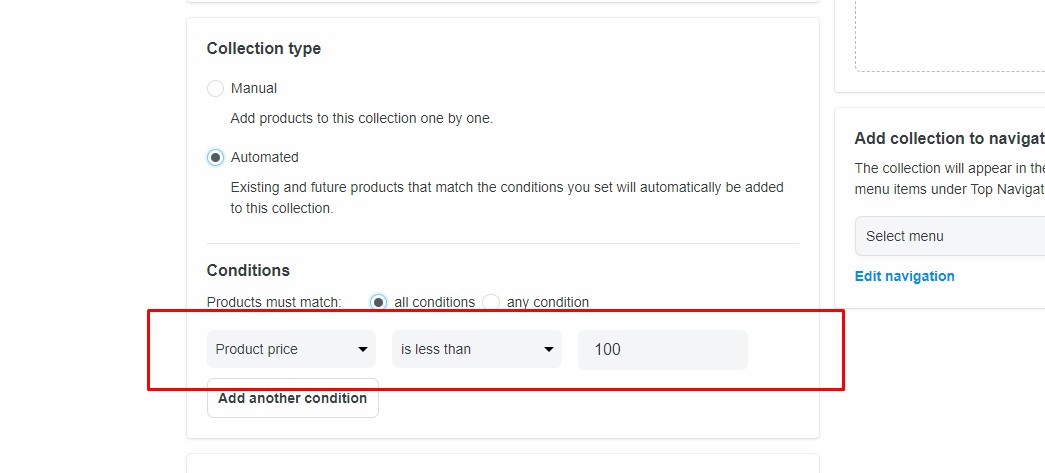Click the "is less than" dropdown caret arrow
This screenshot has width=1045, height=473.
[548, 350]
